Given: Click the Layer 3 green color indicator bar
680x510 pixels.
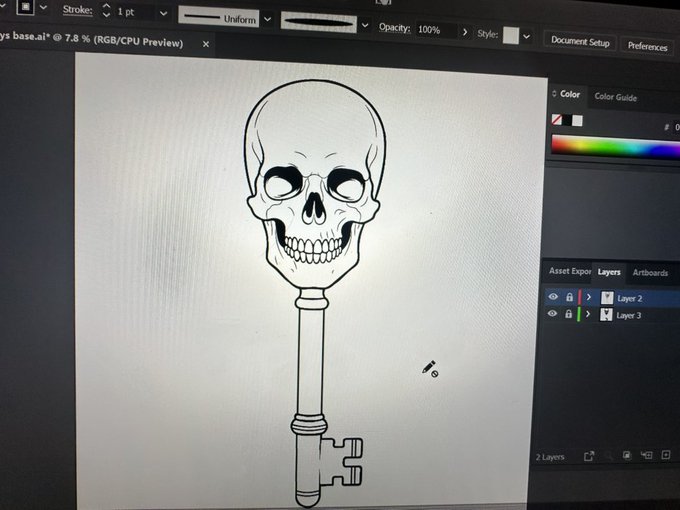Looking at the screenshot, I should pyautogui.click(x=579, y=314).
